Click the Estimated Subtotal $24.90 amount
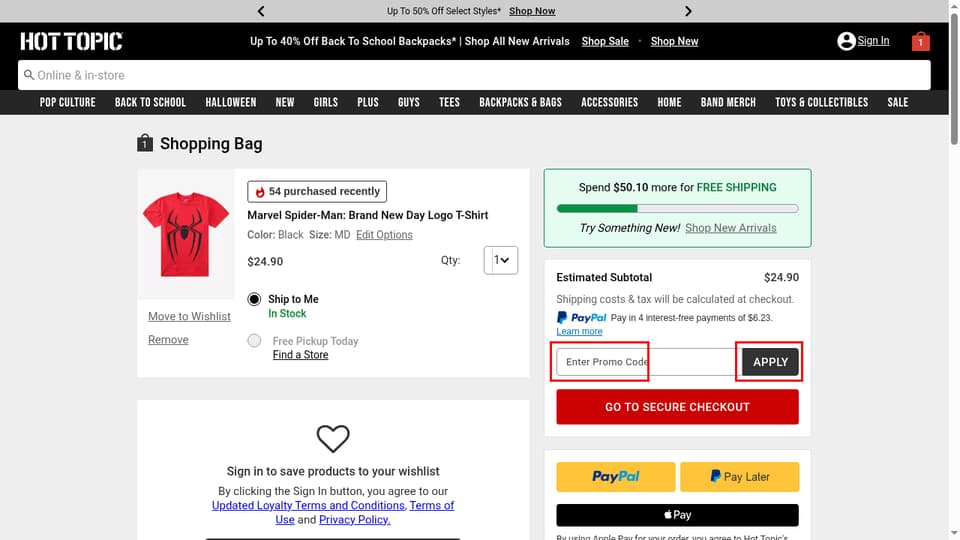Screen dimensions: 960x540 pos(781,277)
